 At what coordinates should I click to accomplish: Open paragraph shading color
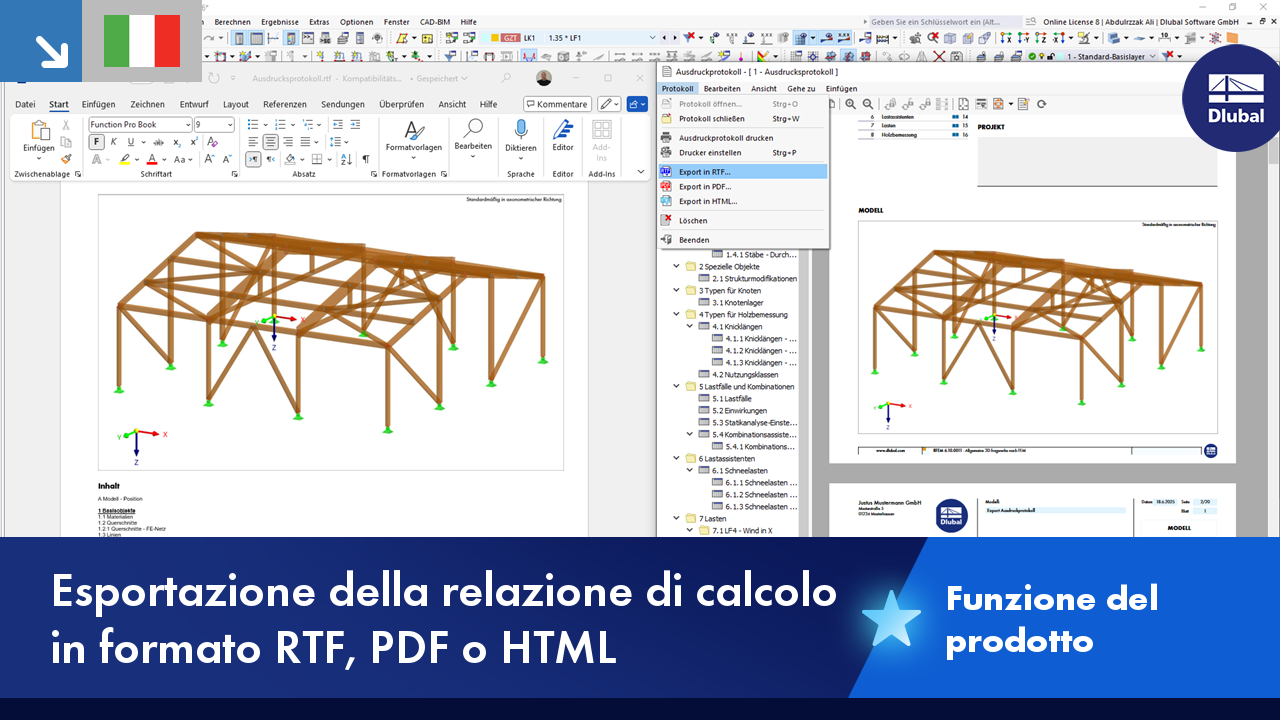pos(289,159)
